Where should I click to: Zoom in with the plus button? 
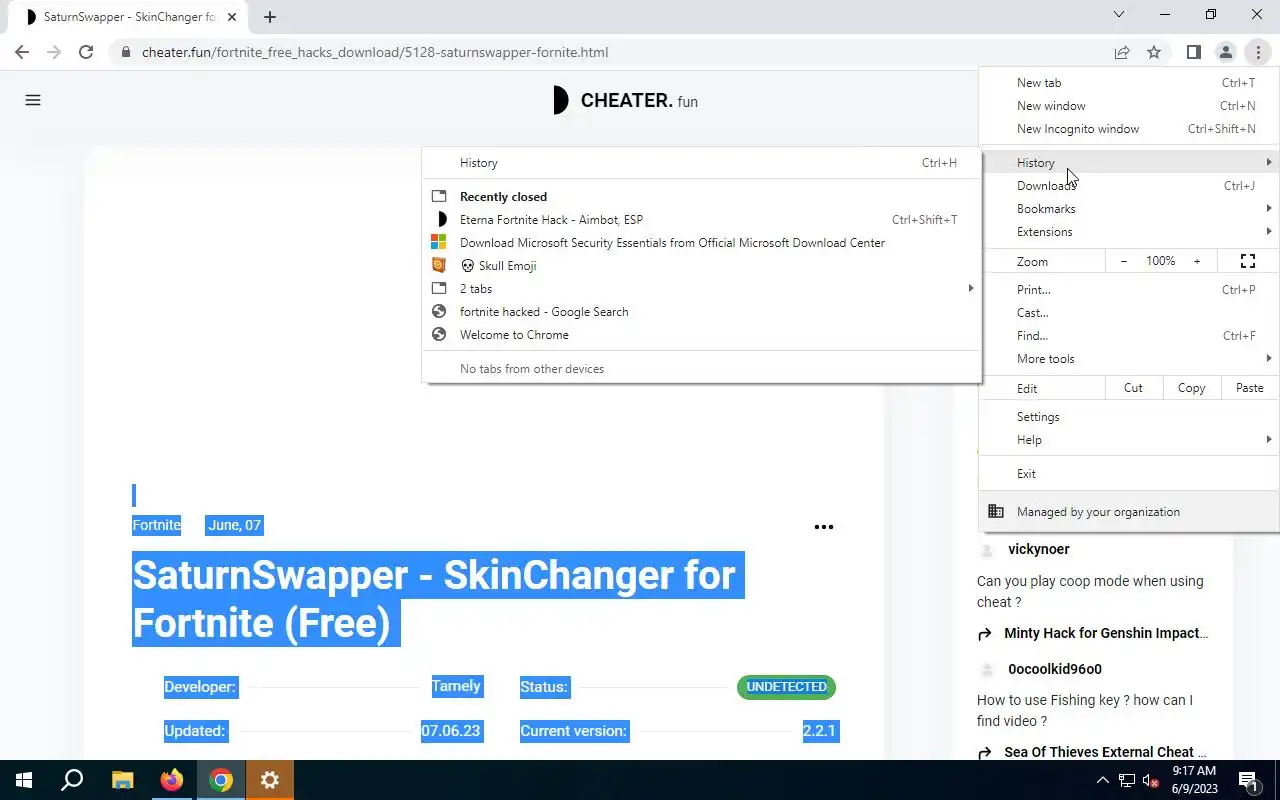point(1197,261)
